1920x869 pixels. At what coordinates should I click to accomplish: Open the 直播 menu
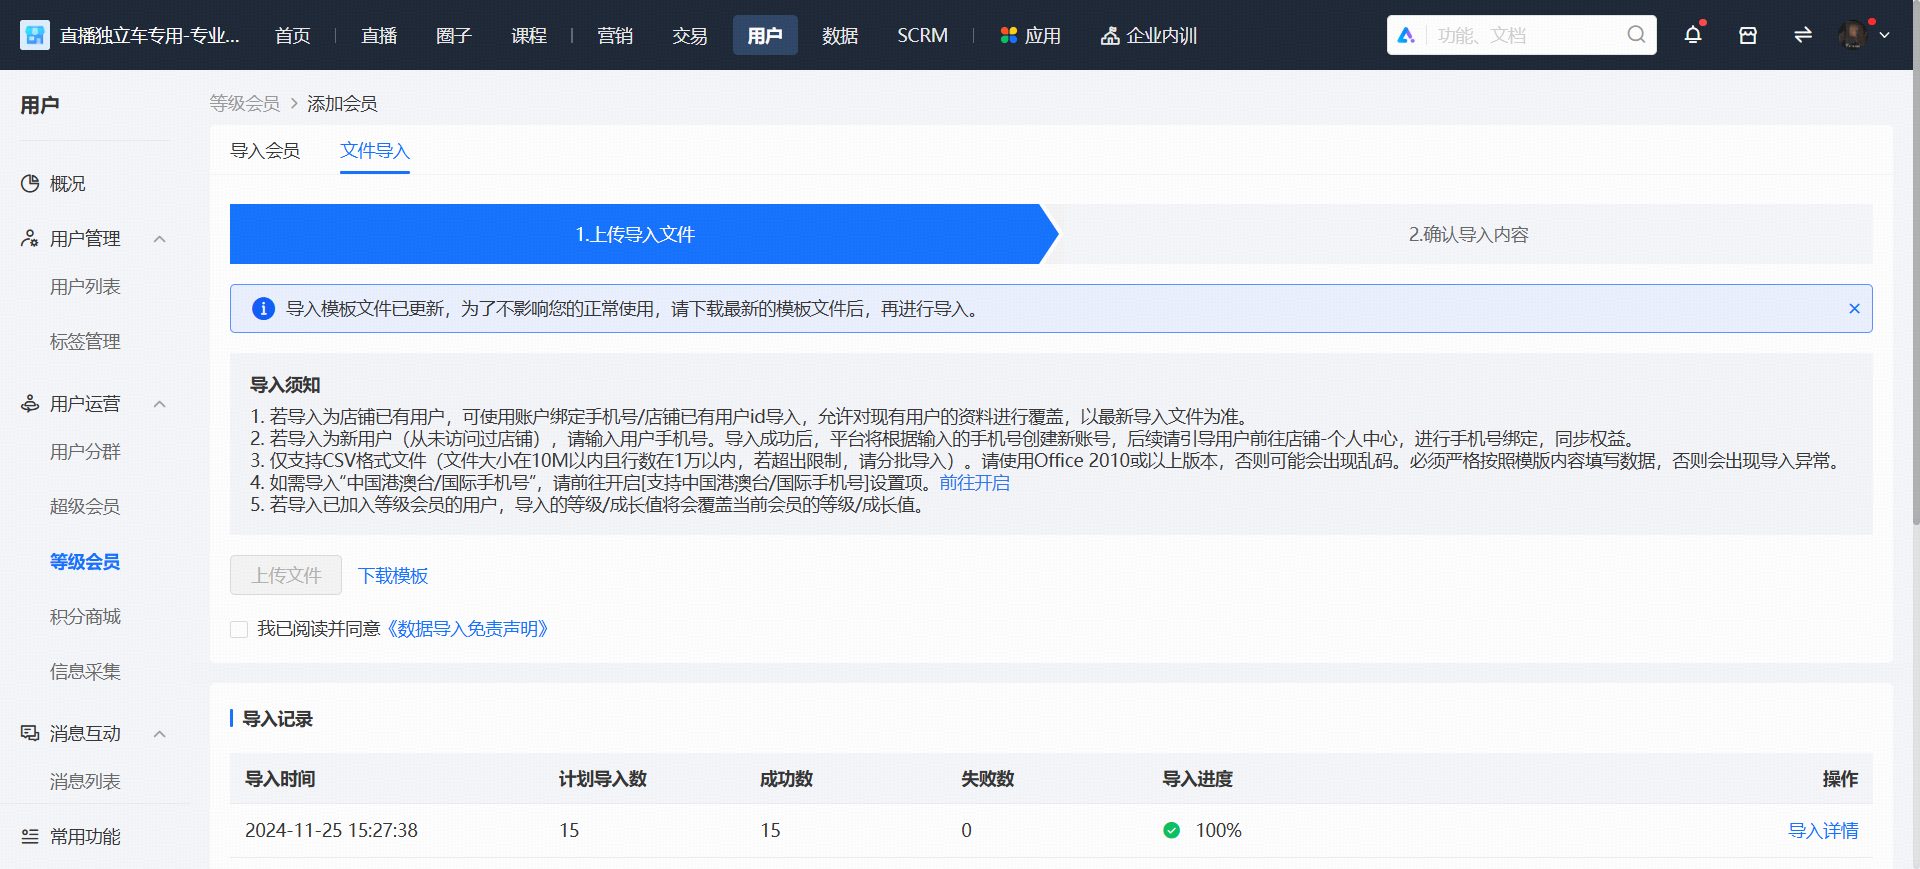pyautogui.click(x=379, y=36)
